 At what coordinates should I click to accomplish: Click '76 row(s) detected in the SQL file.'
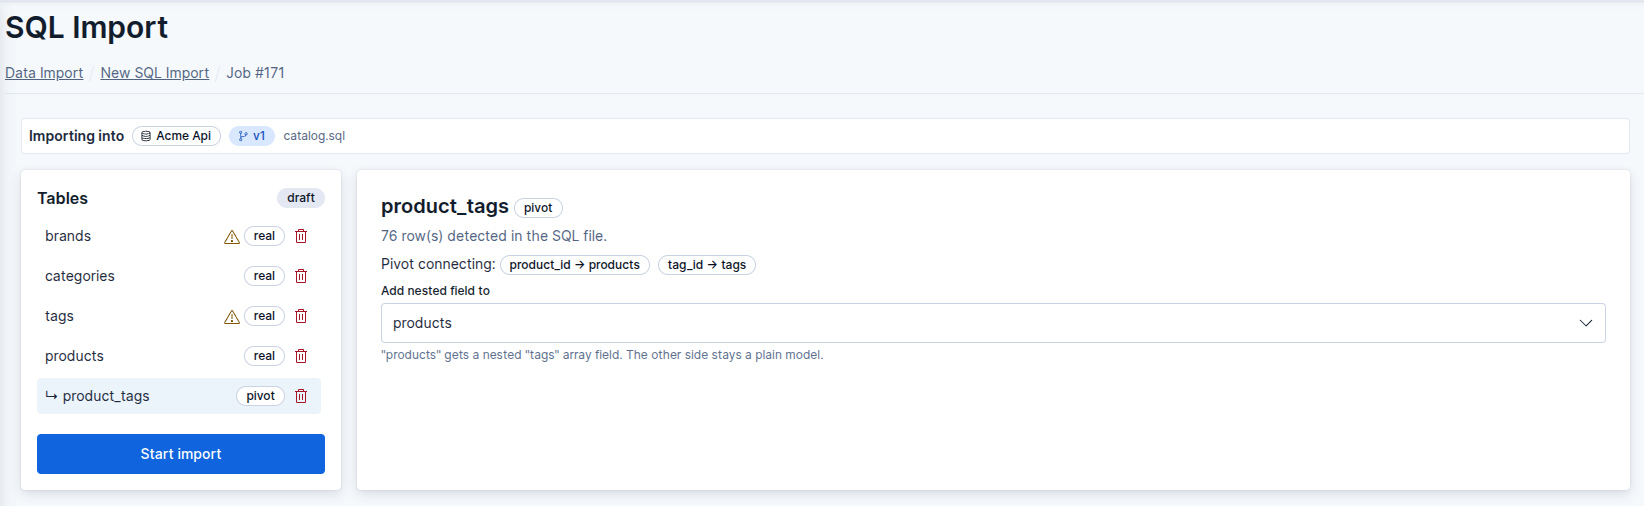pos(494,236)
